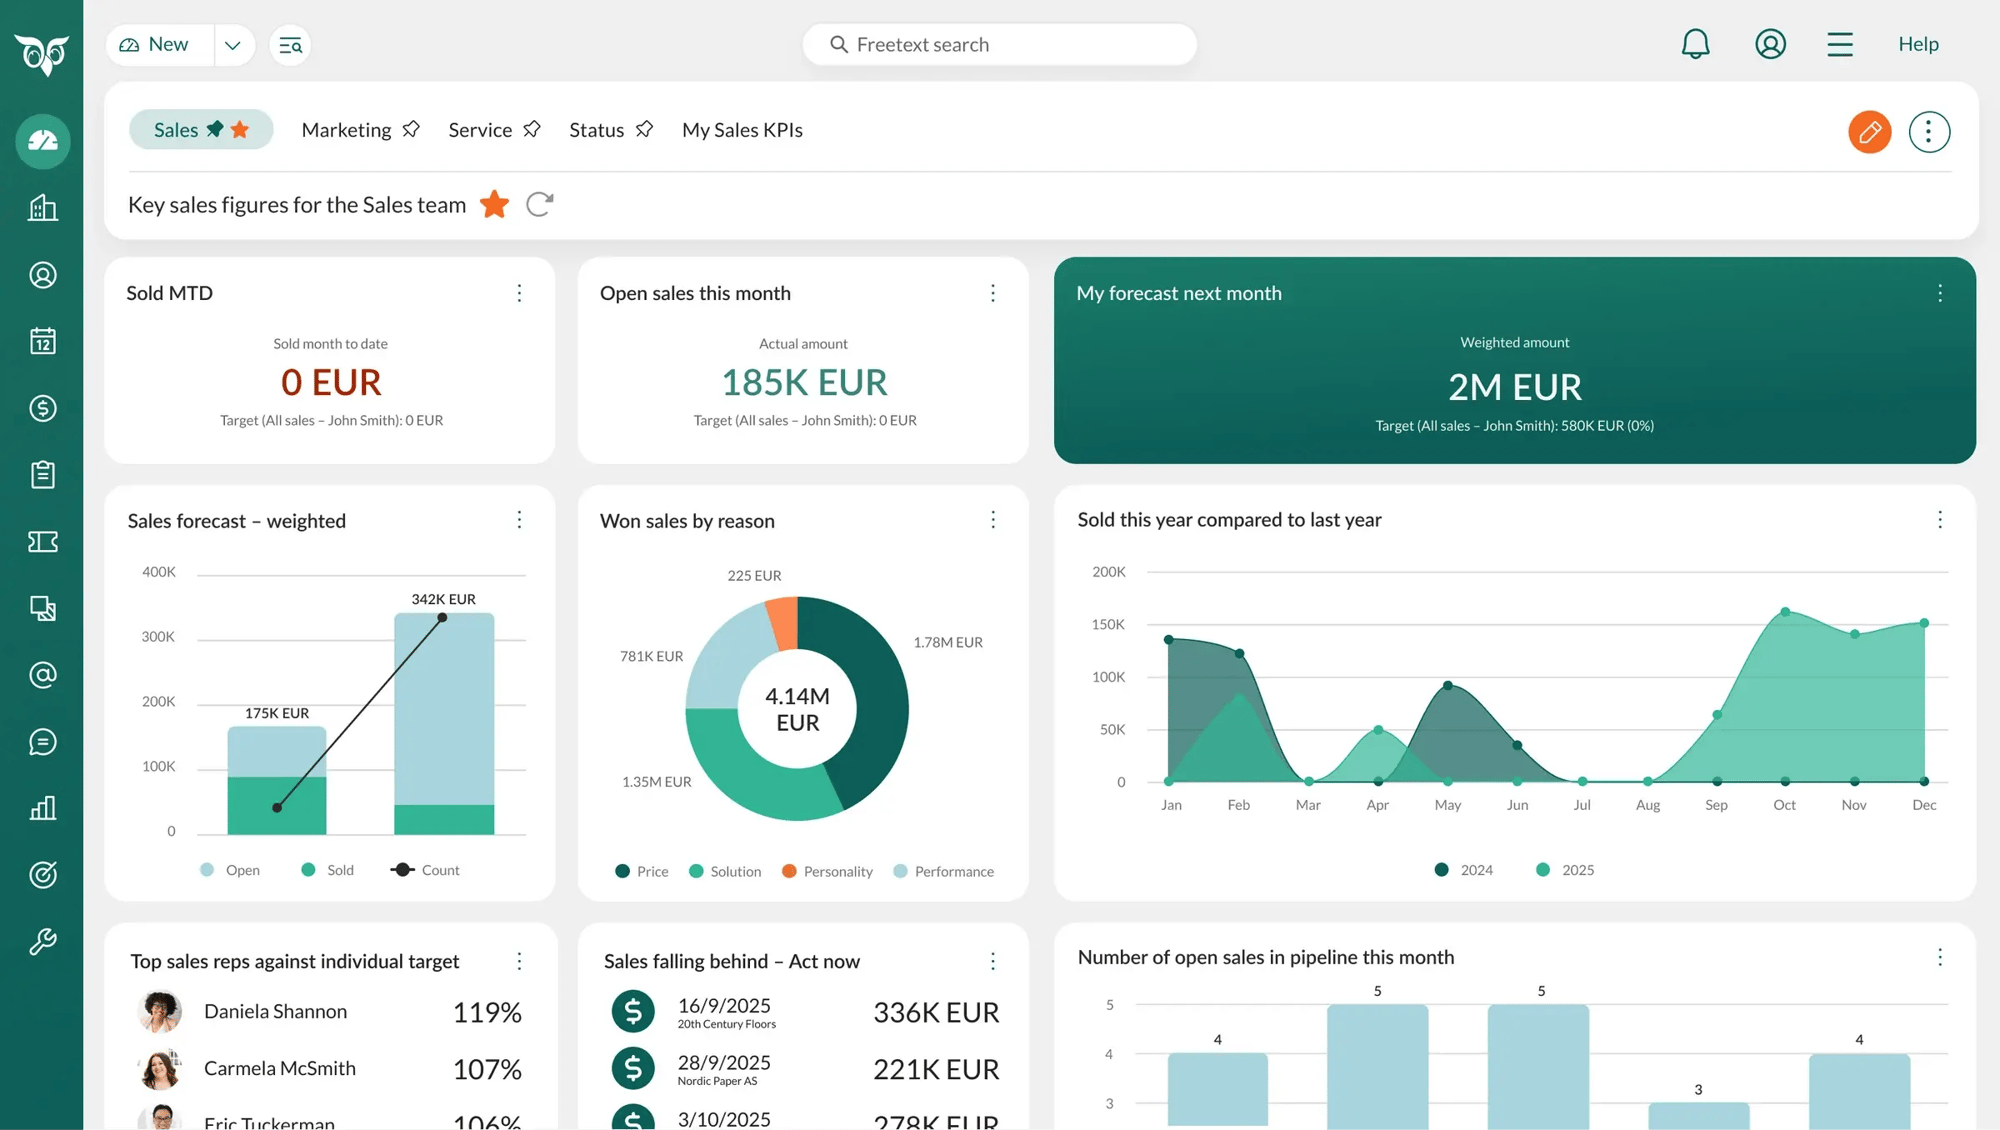Open Settings via the wrench icon
Screen dimensions: 2000x1130
42,941
